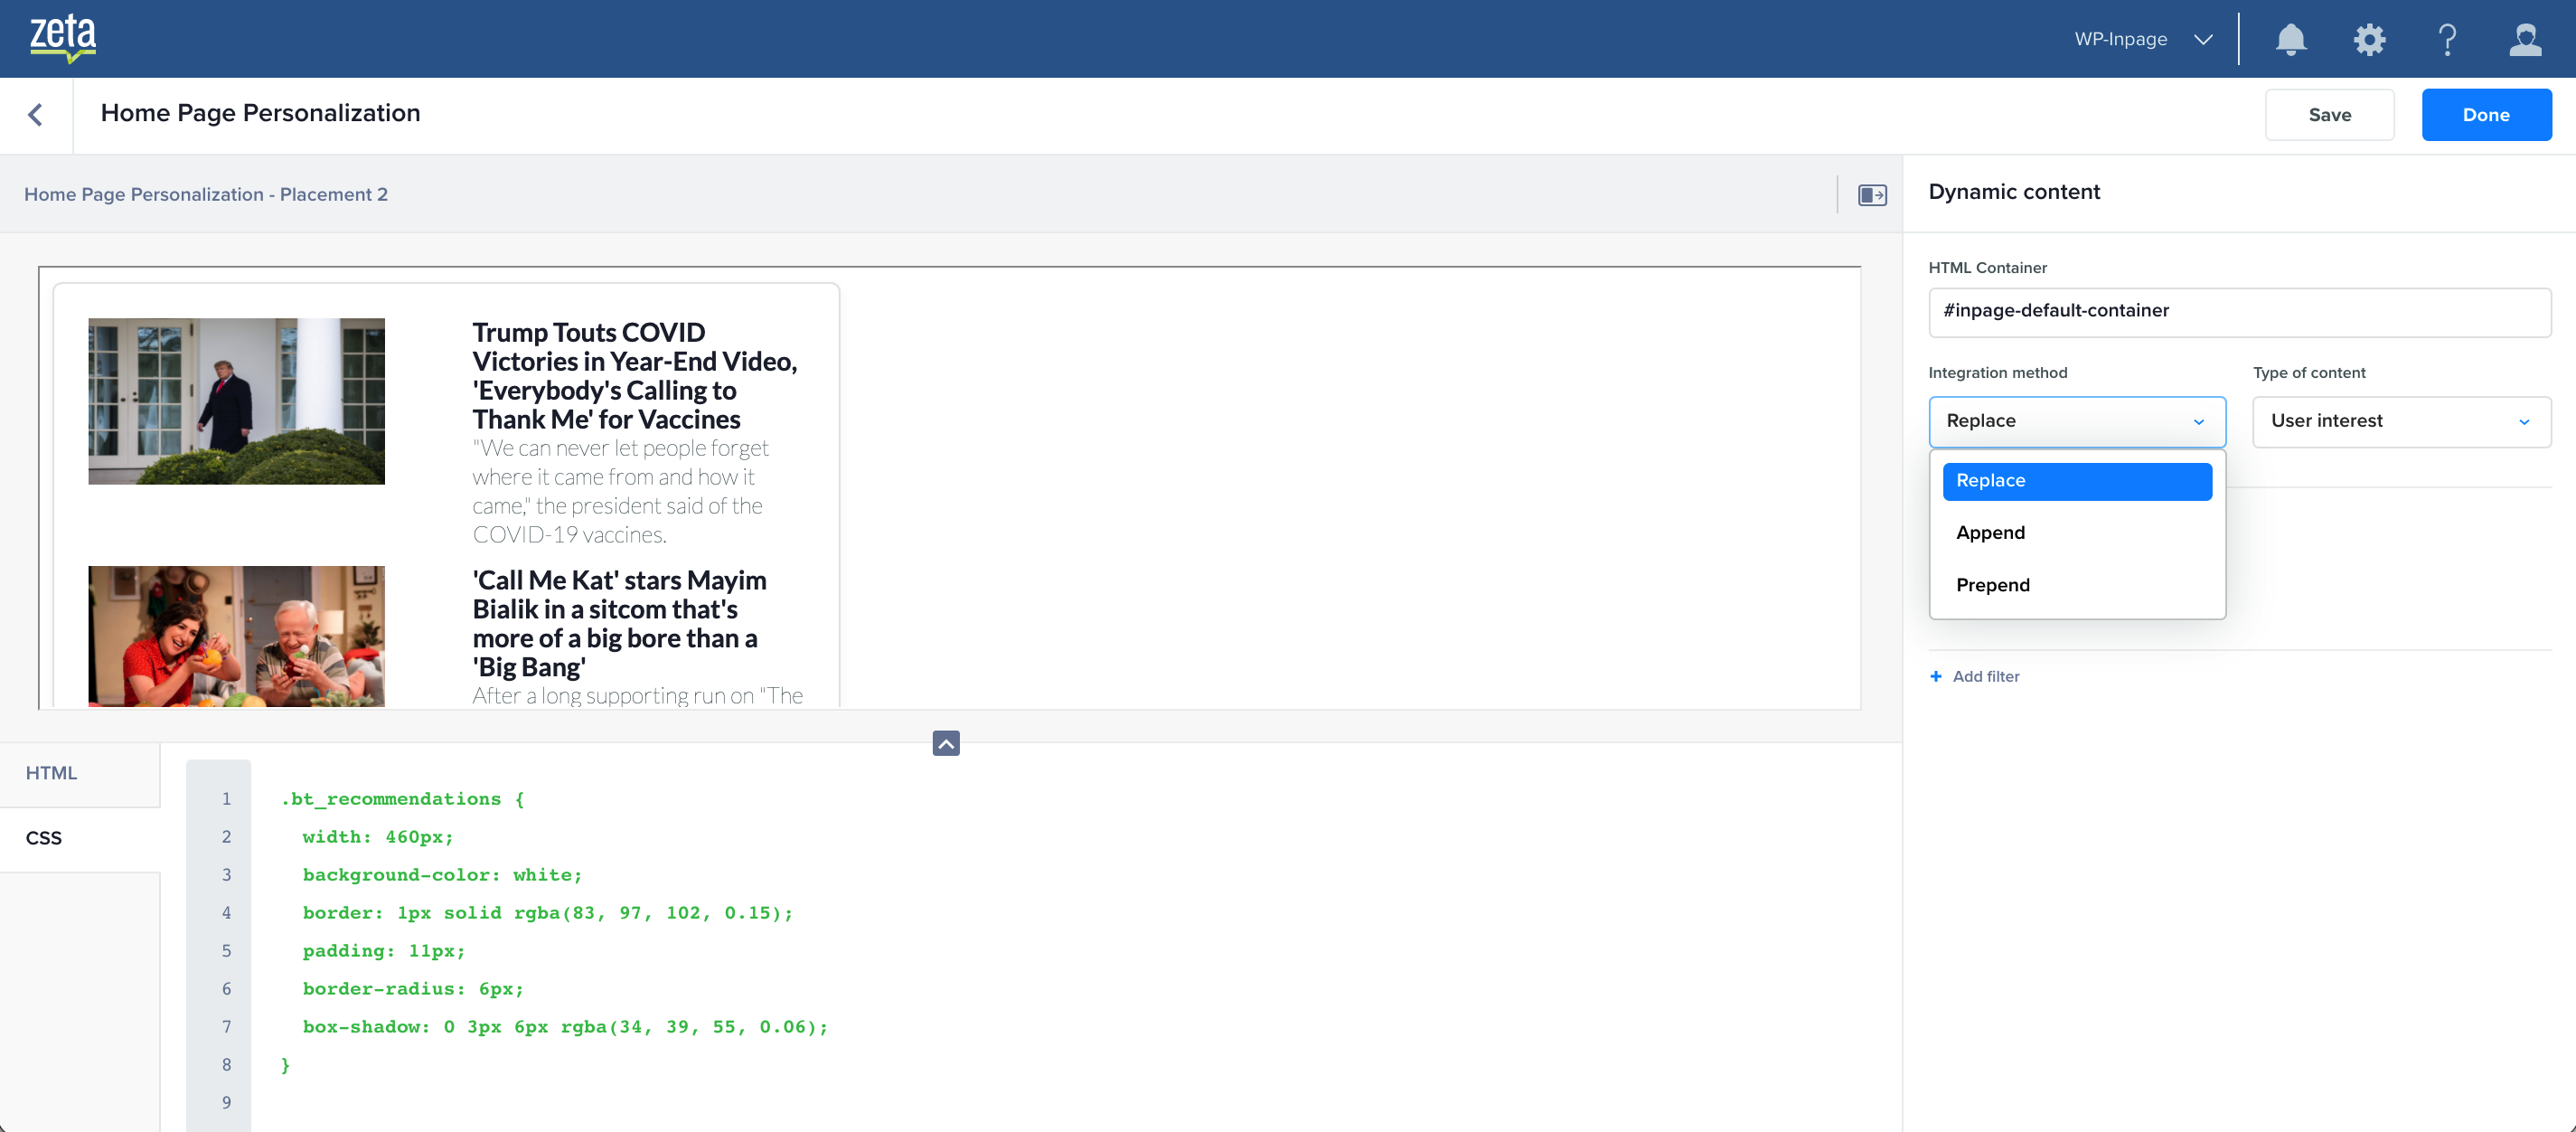The height and width of the screenshot is (1132, 2576).
Task: Open the user profile icon
Action: 2525,39
